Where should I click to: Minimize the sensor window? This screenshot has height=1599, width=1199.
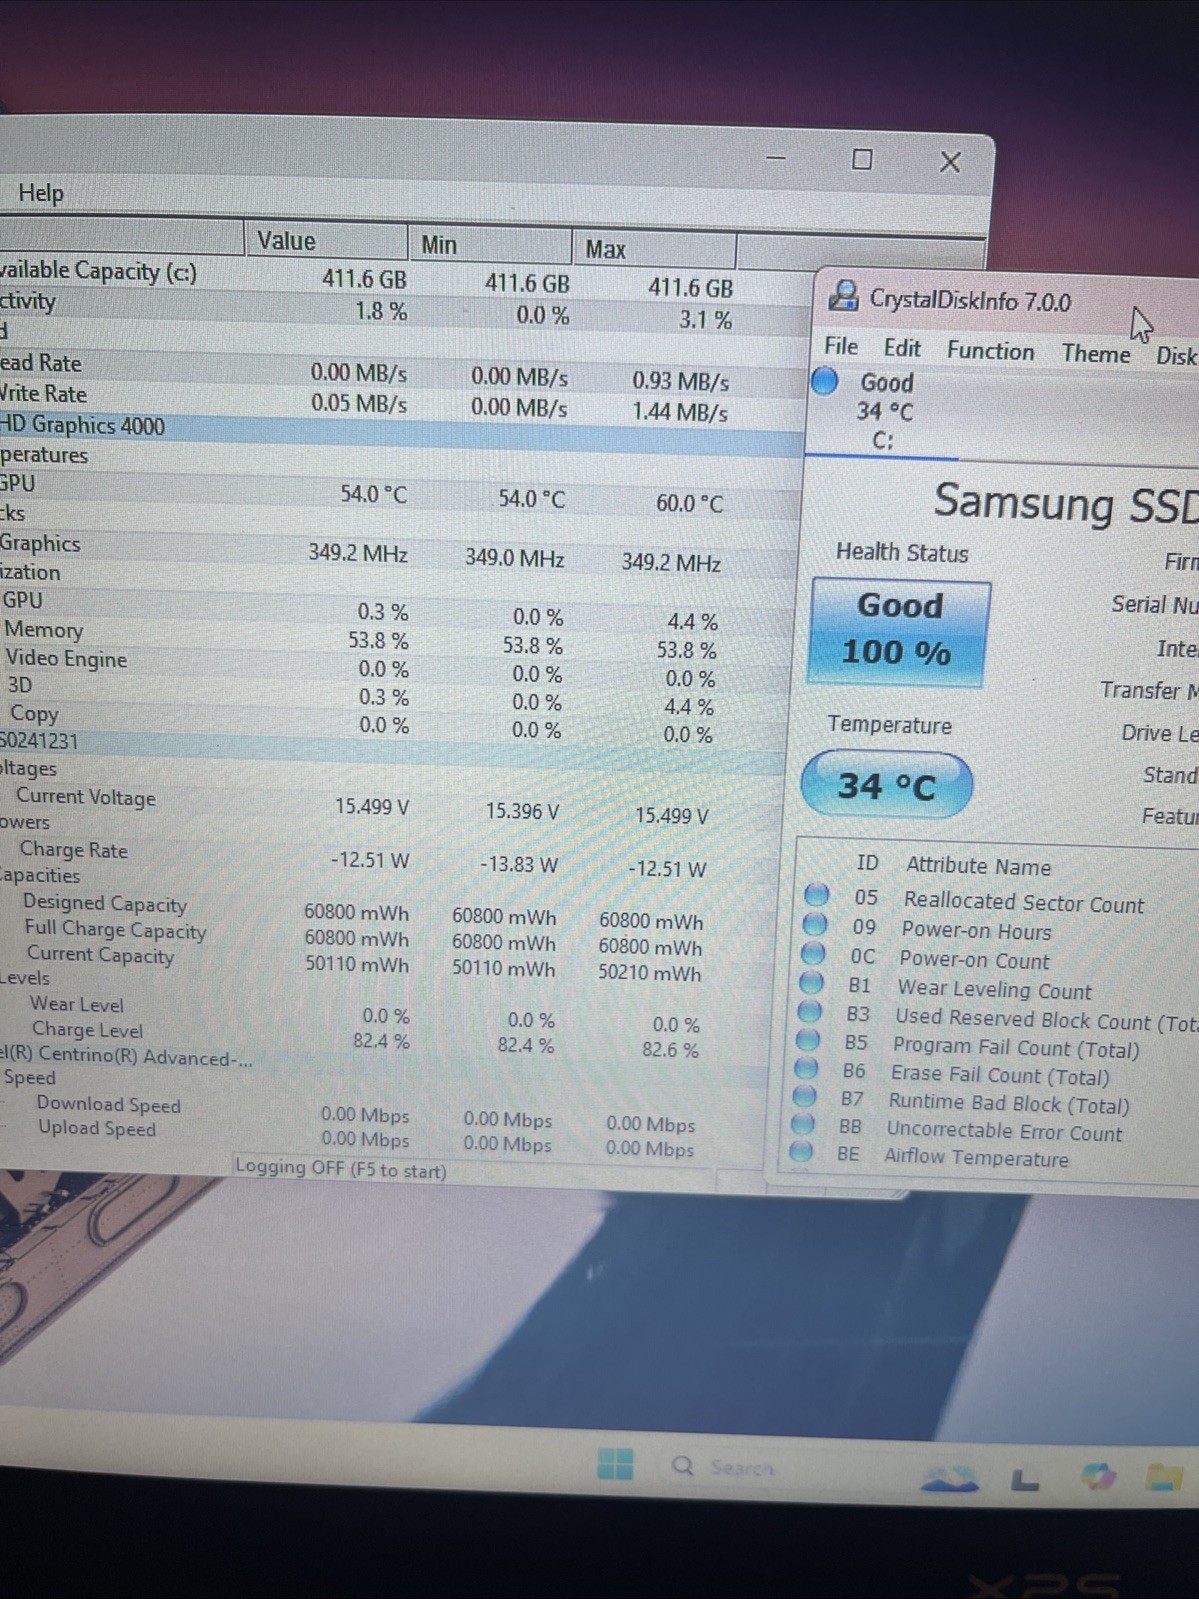pyautogui.click(x=776, y=158)
